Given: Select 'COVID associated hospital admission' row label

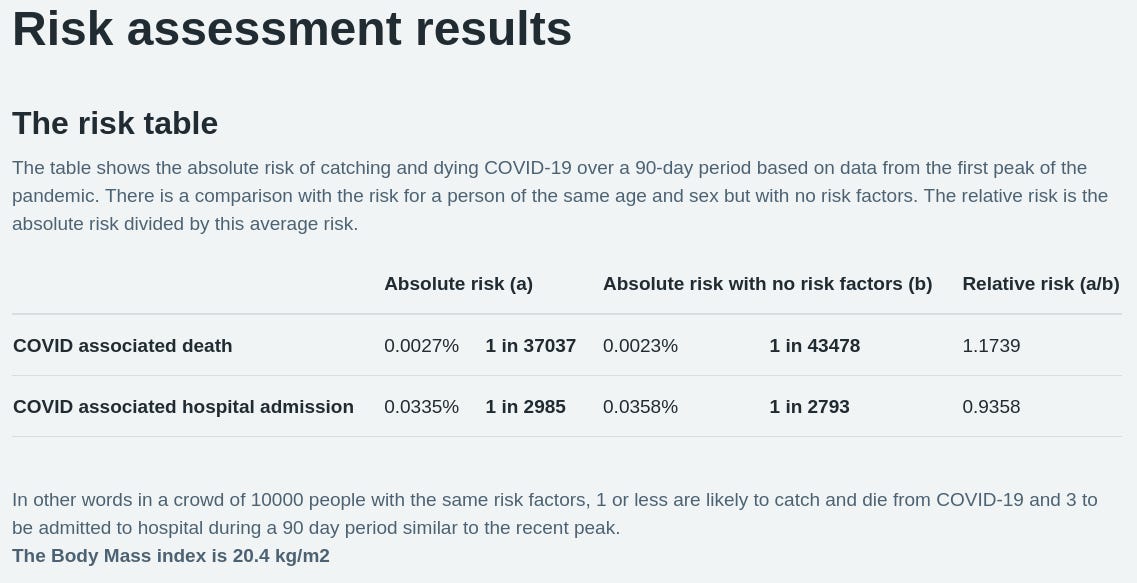Looking at the screenshot, I should 183,407.
